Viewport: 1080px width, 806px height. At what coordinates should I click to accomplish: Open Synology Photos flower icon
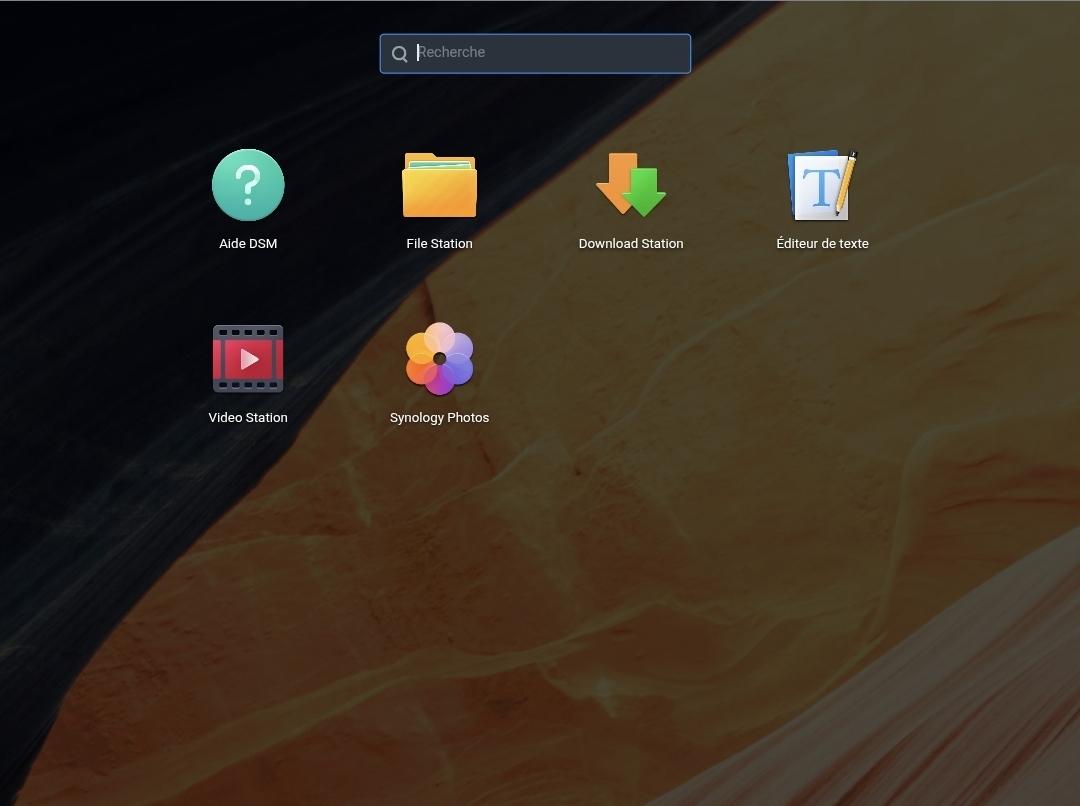coord(439,358)
